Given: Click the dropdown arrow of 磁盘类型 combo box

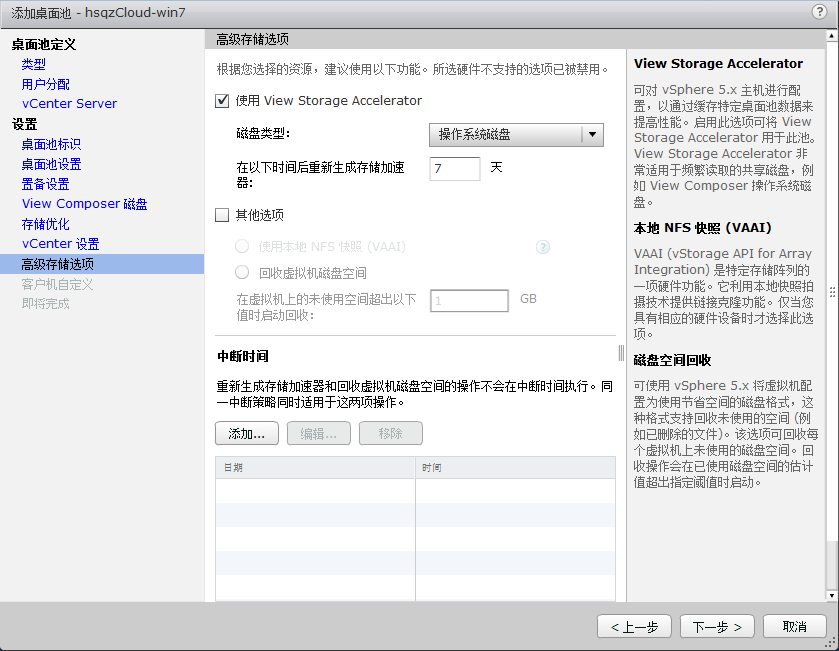Looking at the screenshot, I should click(x=592, y=134).
